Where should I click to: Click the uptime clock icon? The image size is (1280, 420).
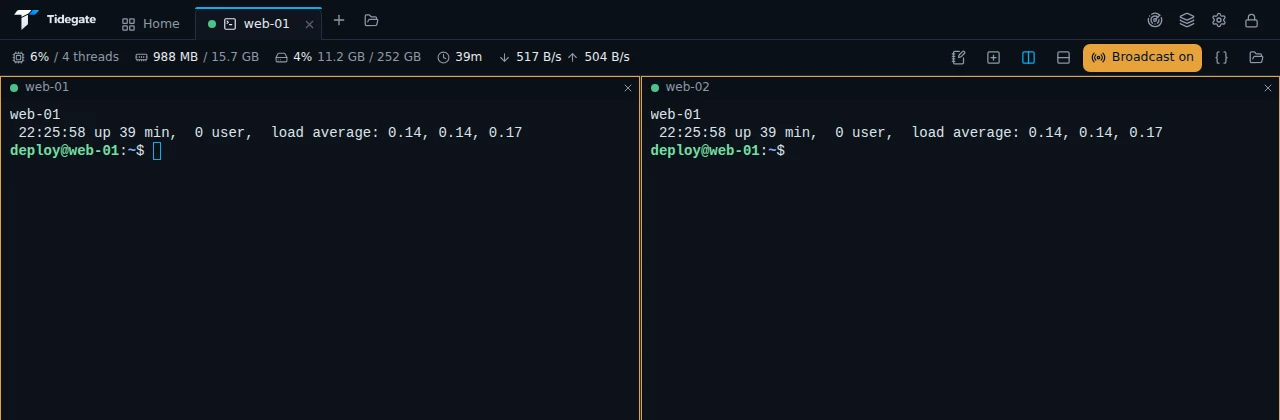pyautogui.click(x=443, y=58)
